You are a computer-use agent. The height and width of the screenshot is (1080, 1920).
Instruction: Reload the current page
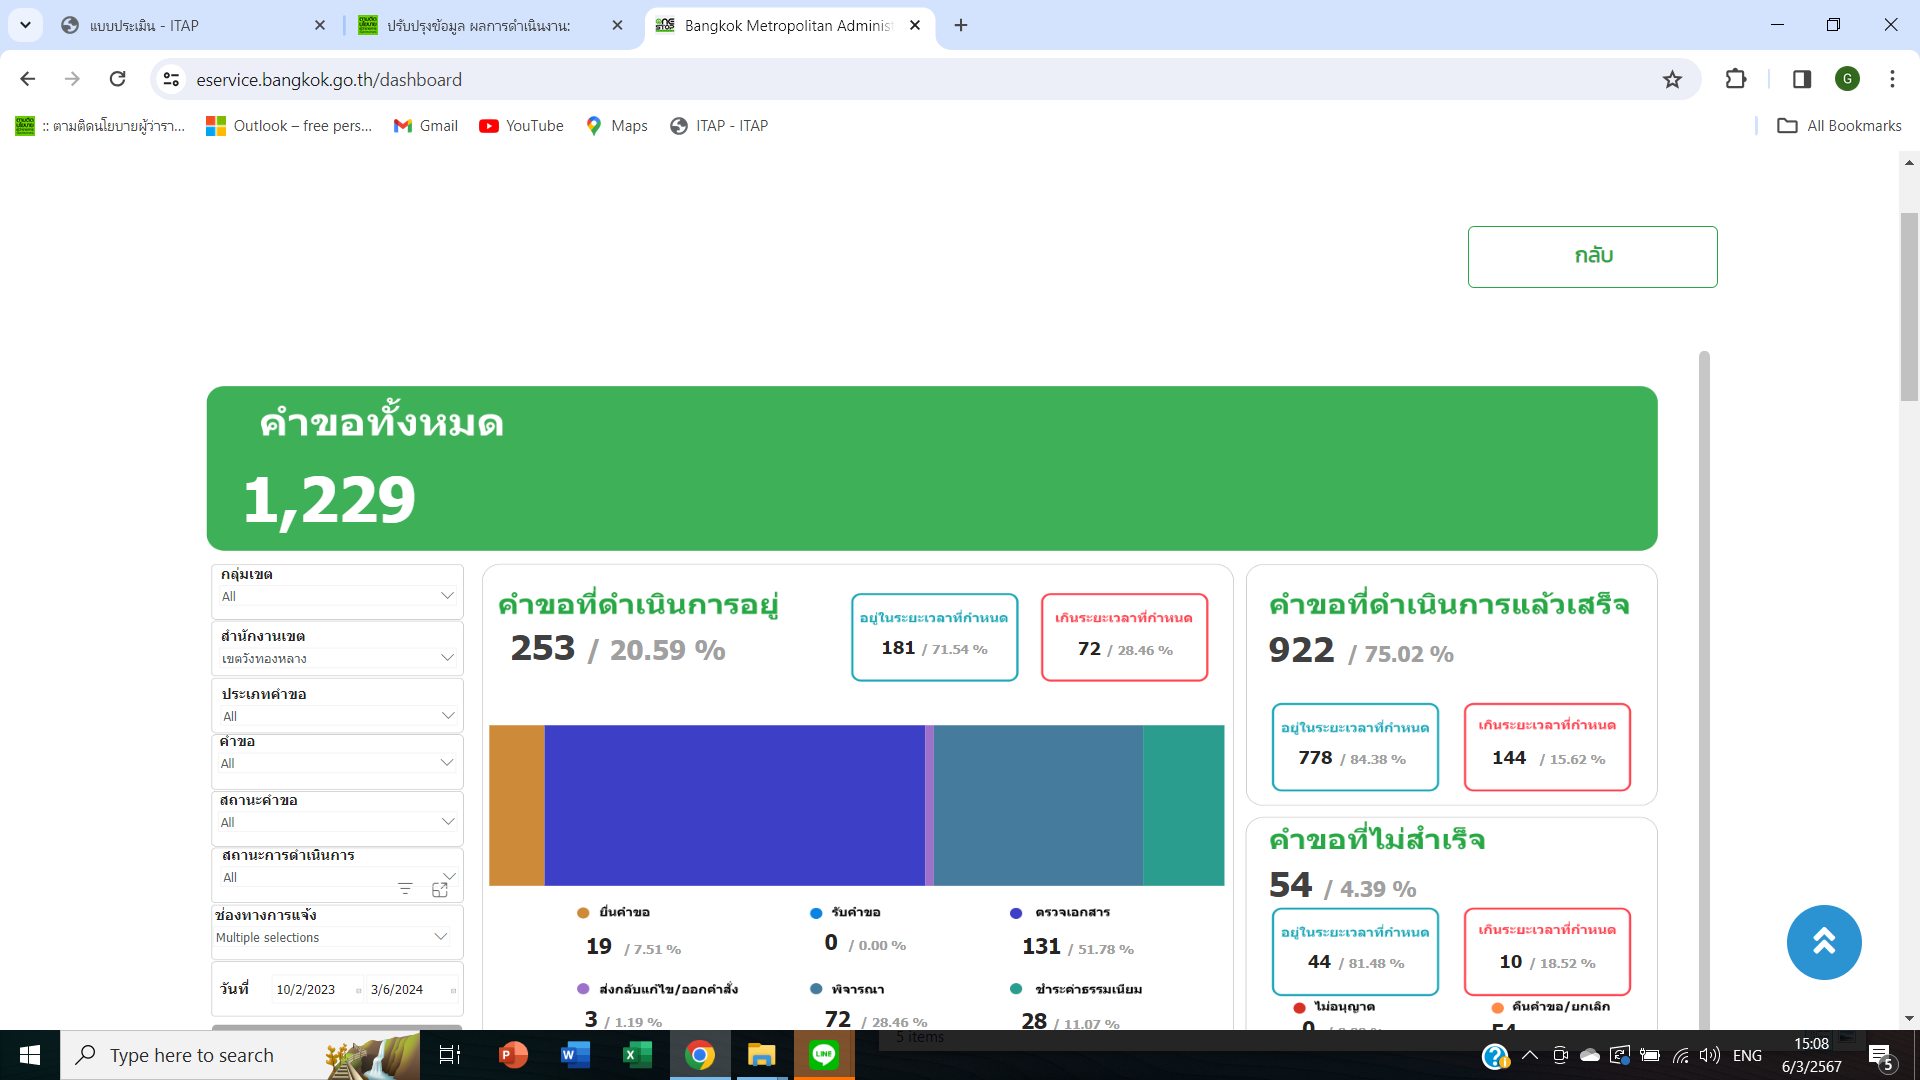[x=118, y=79]
